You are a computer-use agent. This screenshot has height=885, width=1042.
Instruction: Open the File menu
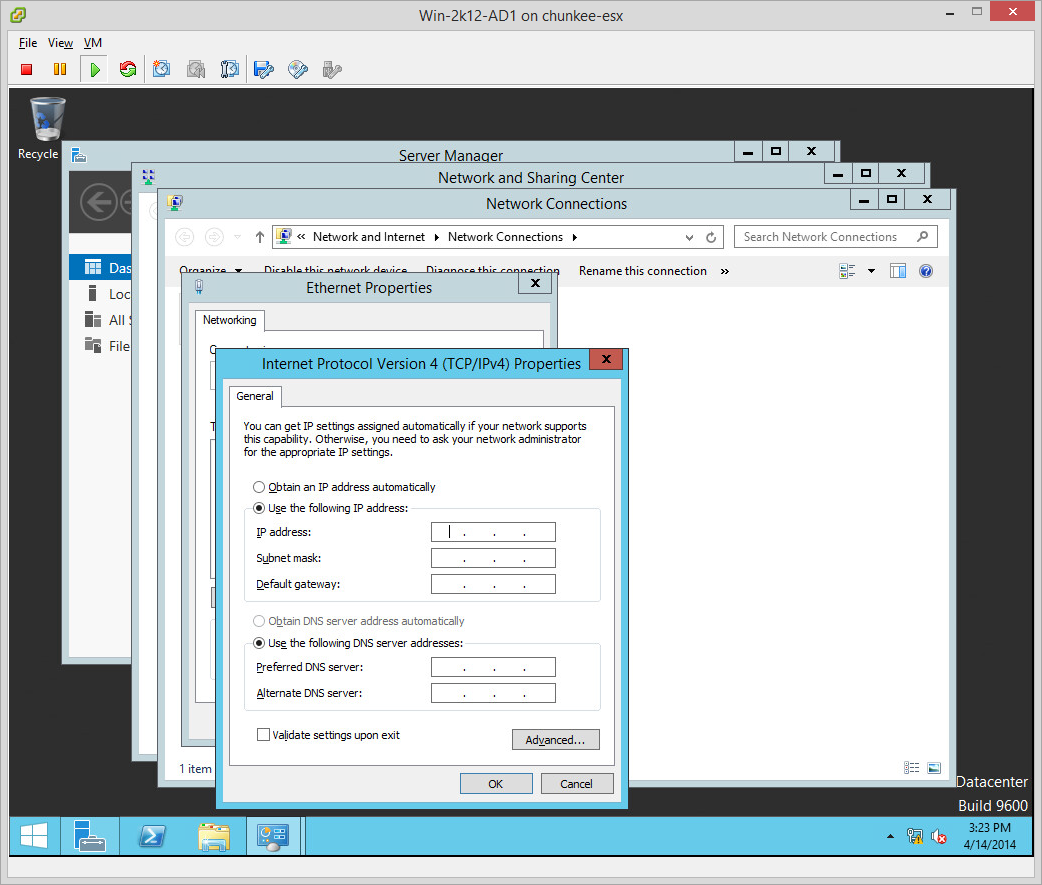[28, 43]
